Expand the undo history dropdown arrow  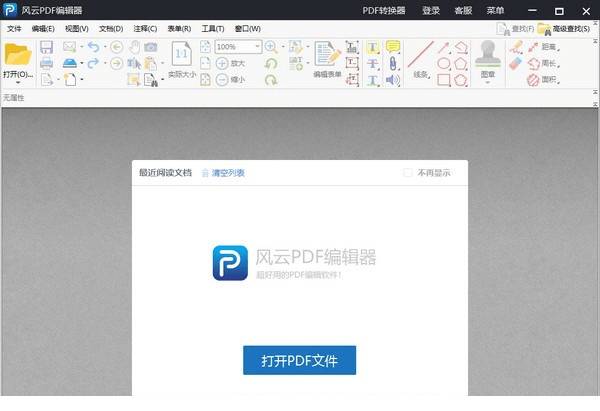point(105,47)
